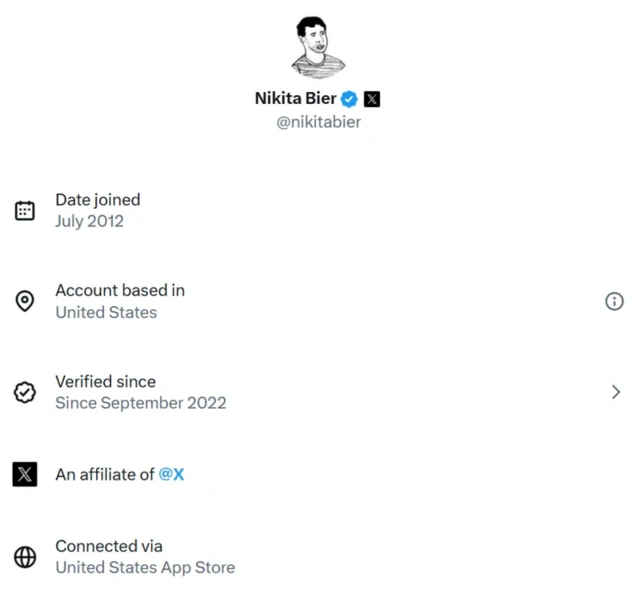Open the Verified since row
The image size is (640, 614).
point(105,381)
